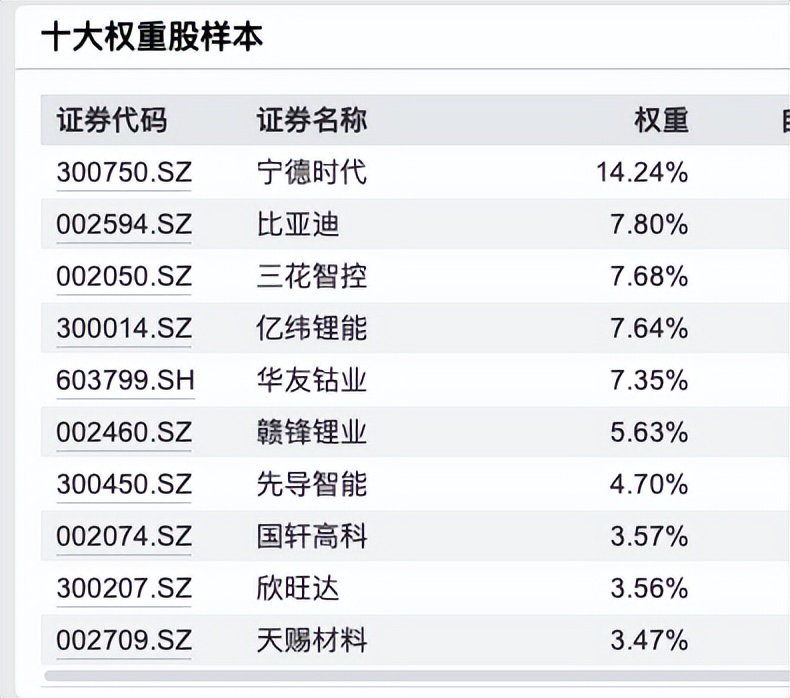Click stock code 002460.SZ

pos(124,433)
